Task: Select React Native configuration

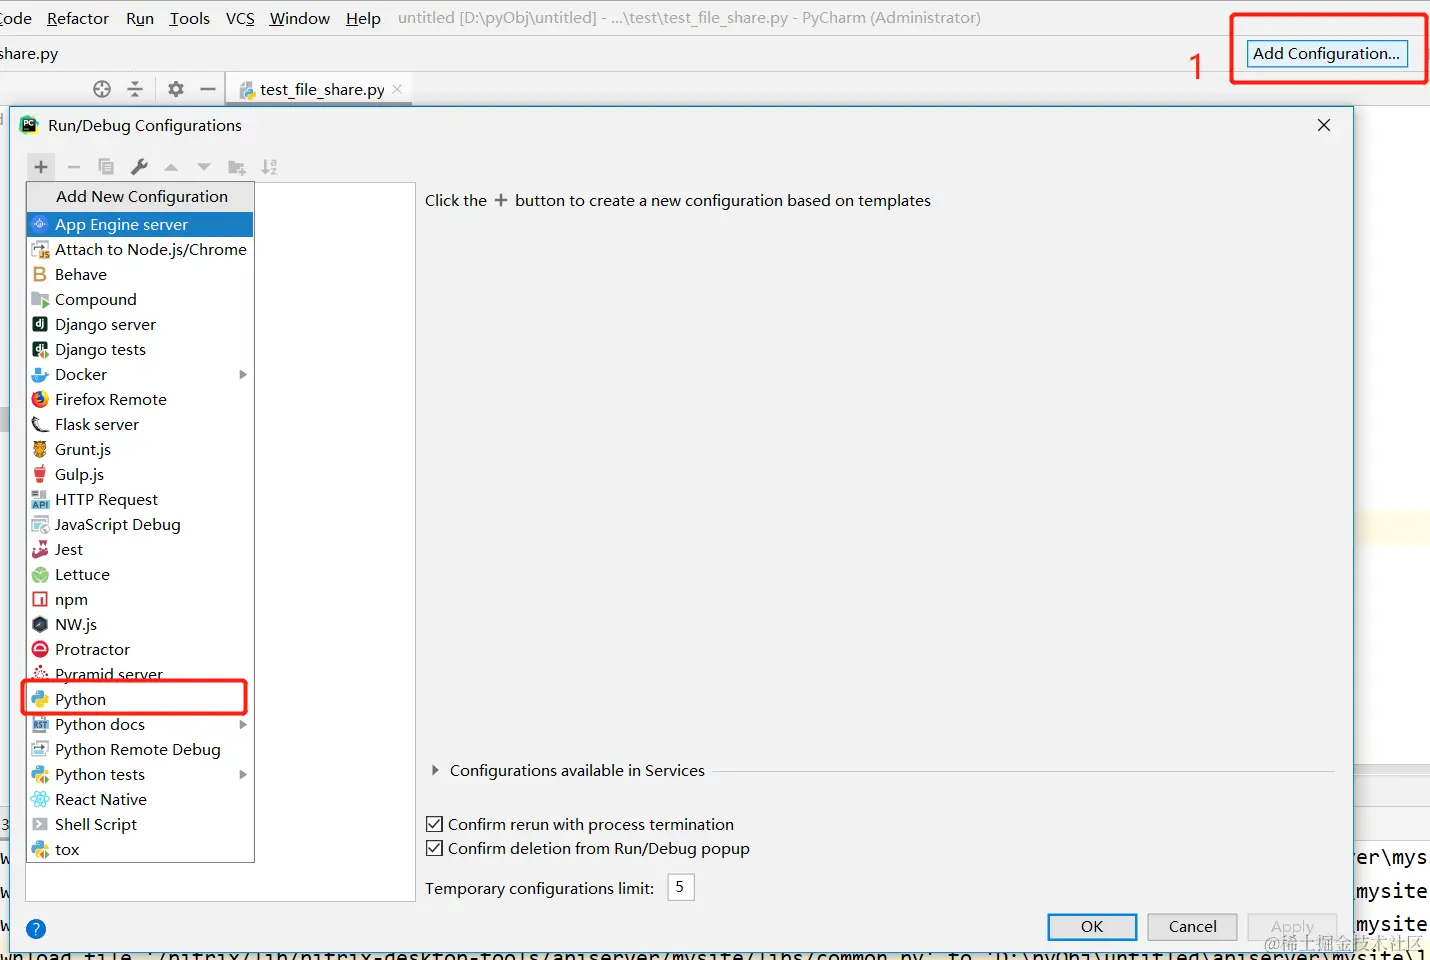Action: [140, 799]
